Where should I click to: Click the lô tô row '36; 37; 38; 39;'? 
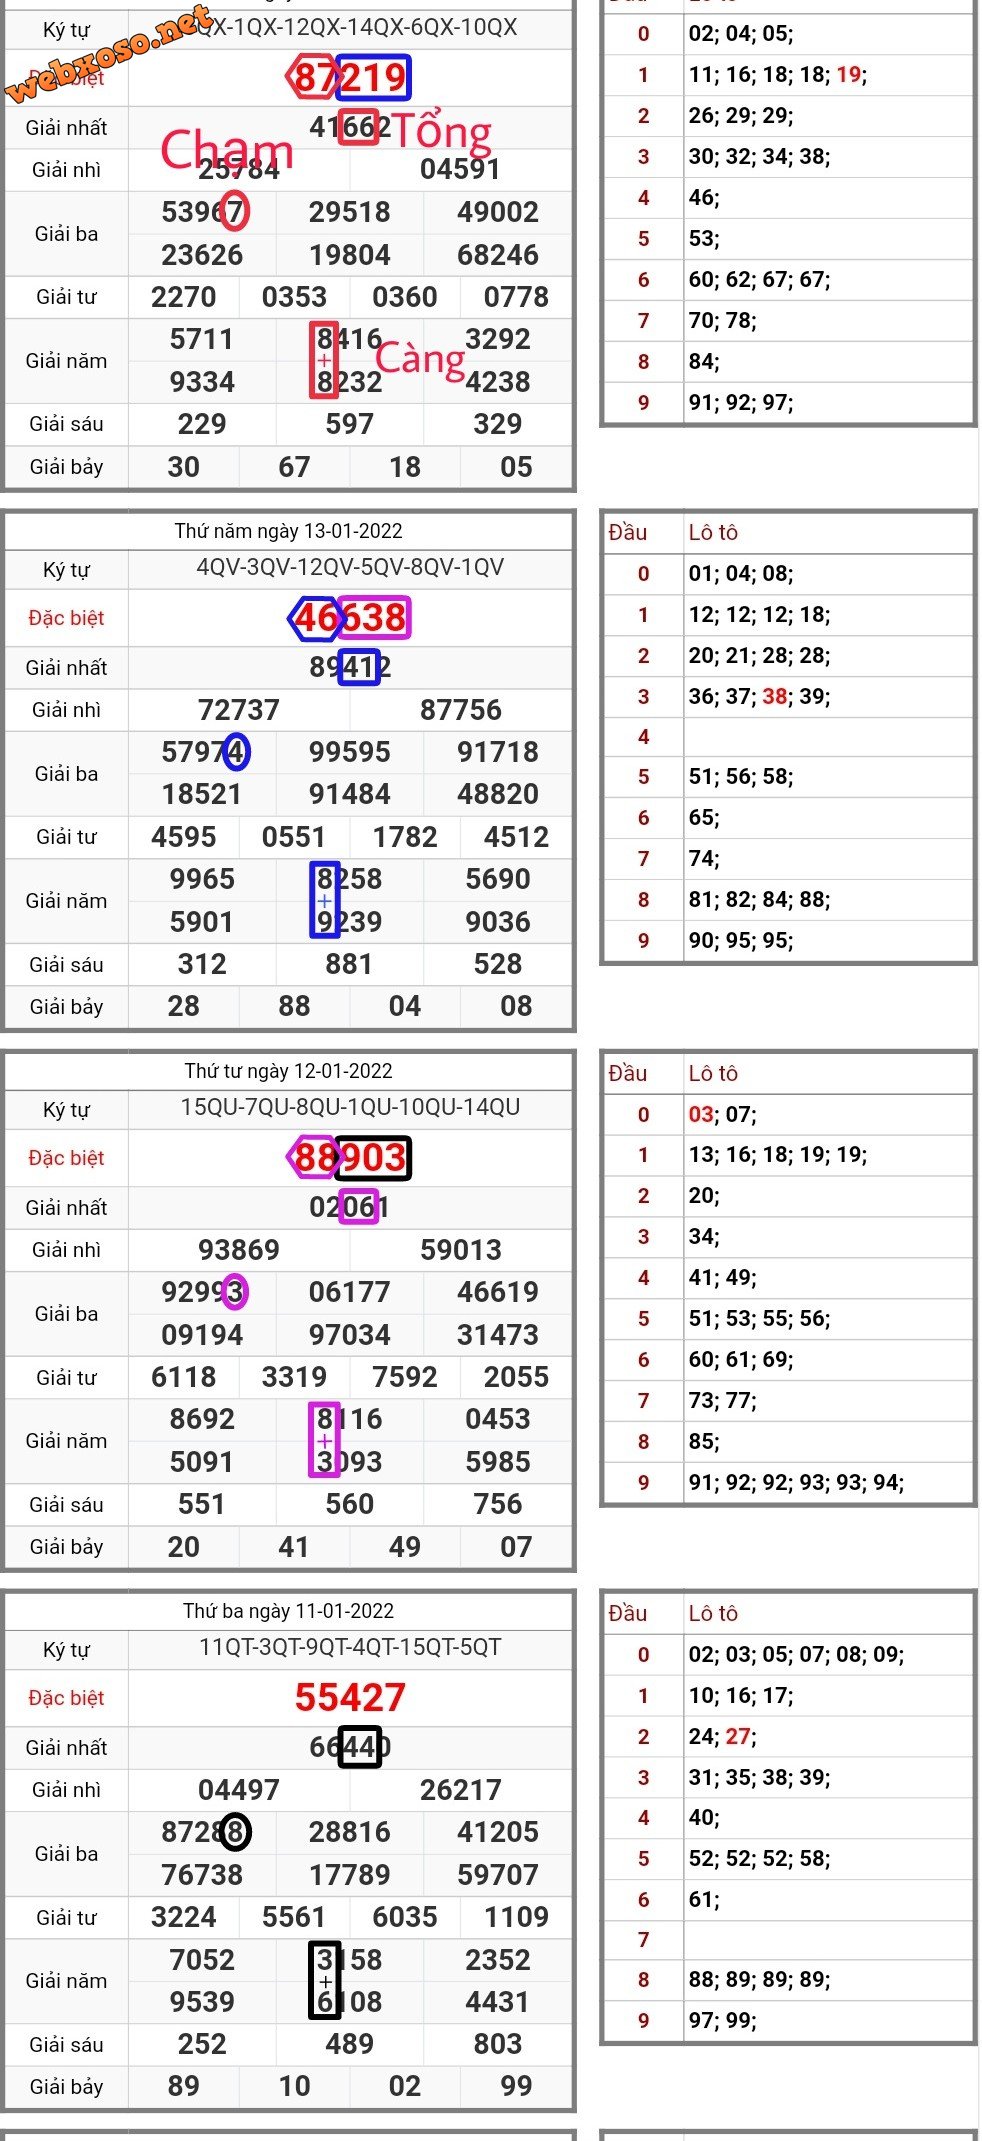pyautogui.click(x=759, y=697)
